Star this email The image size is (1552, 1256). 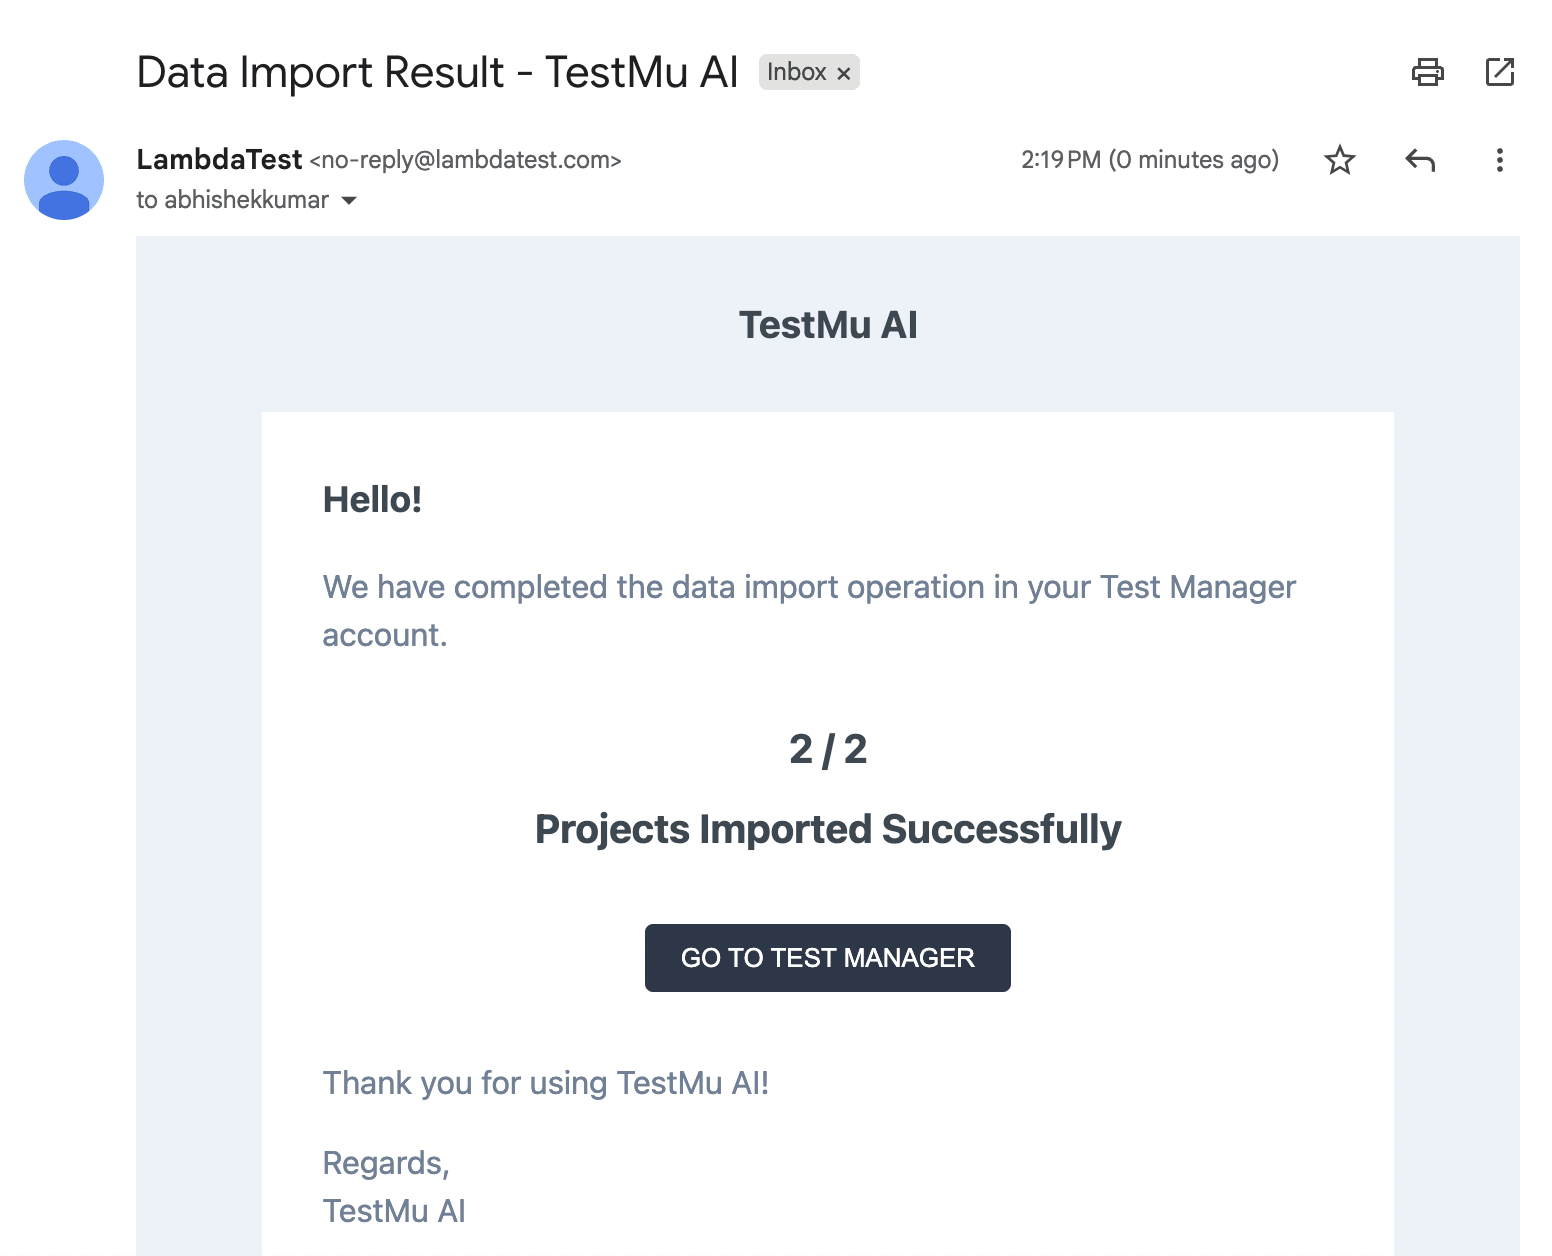(x=1339, y=160)
